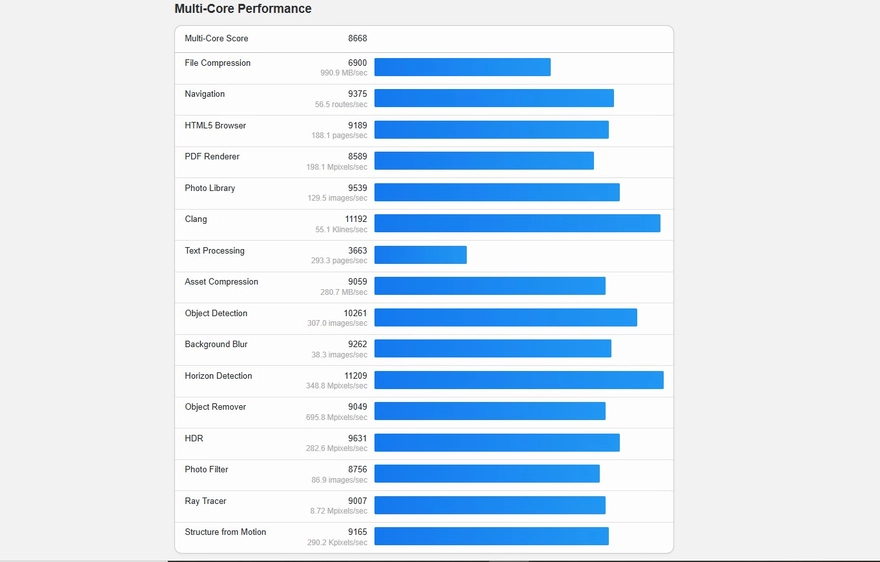Click the PDF Renderer score bar

coord(484,161)
